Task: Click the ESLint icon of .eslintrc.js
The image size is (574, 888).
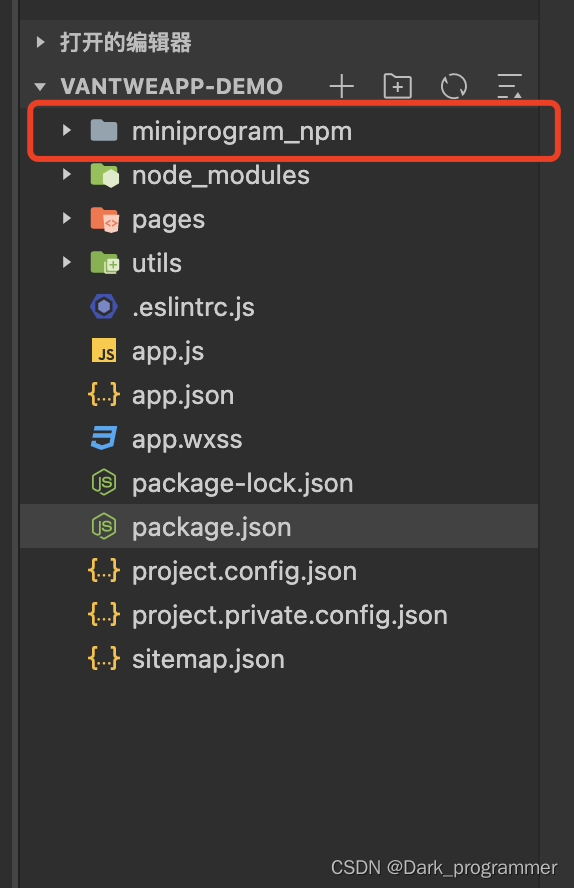Action: 104,307
